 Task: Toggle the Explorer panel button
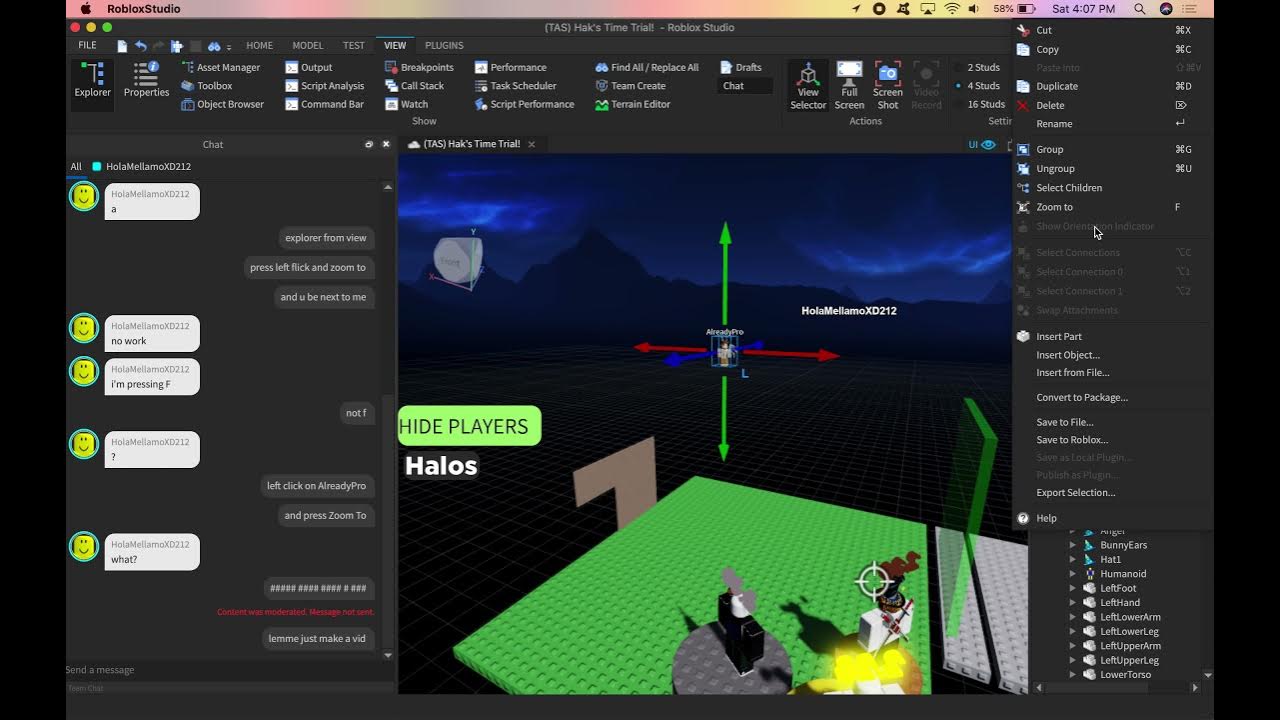click(92, 80)
